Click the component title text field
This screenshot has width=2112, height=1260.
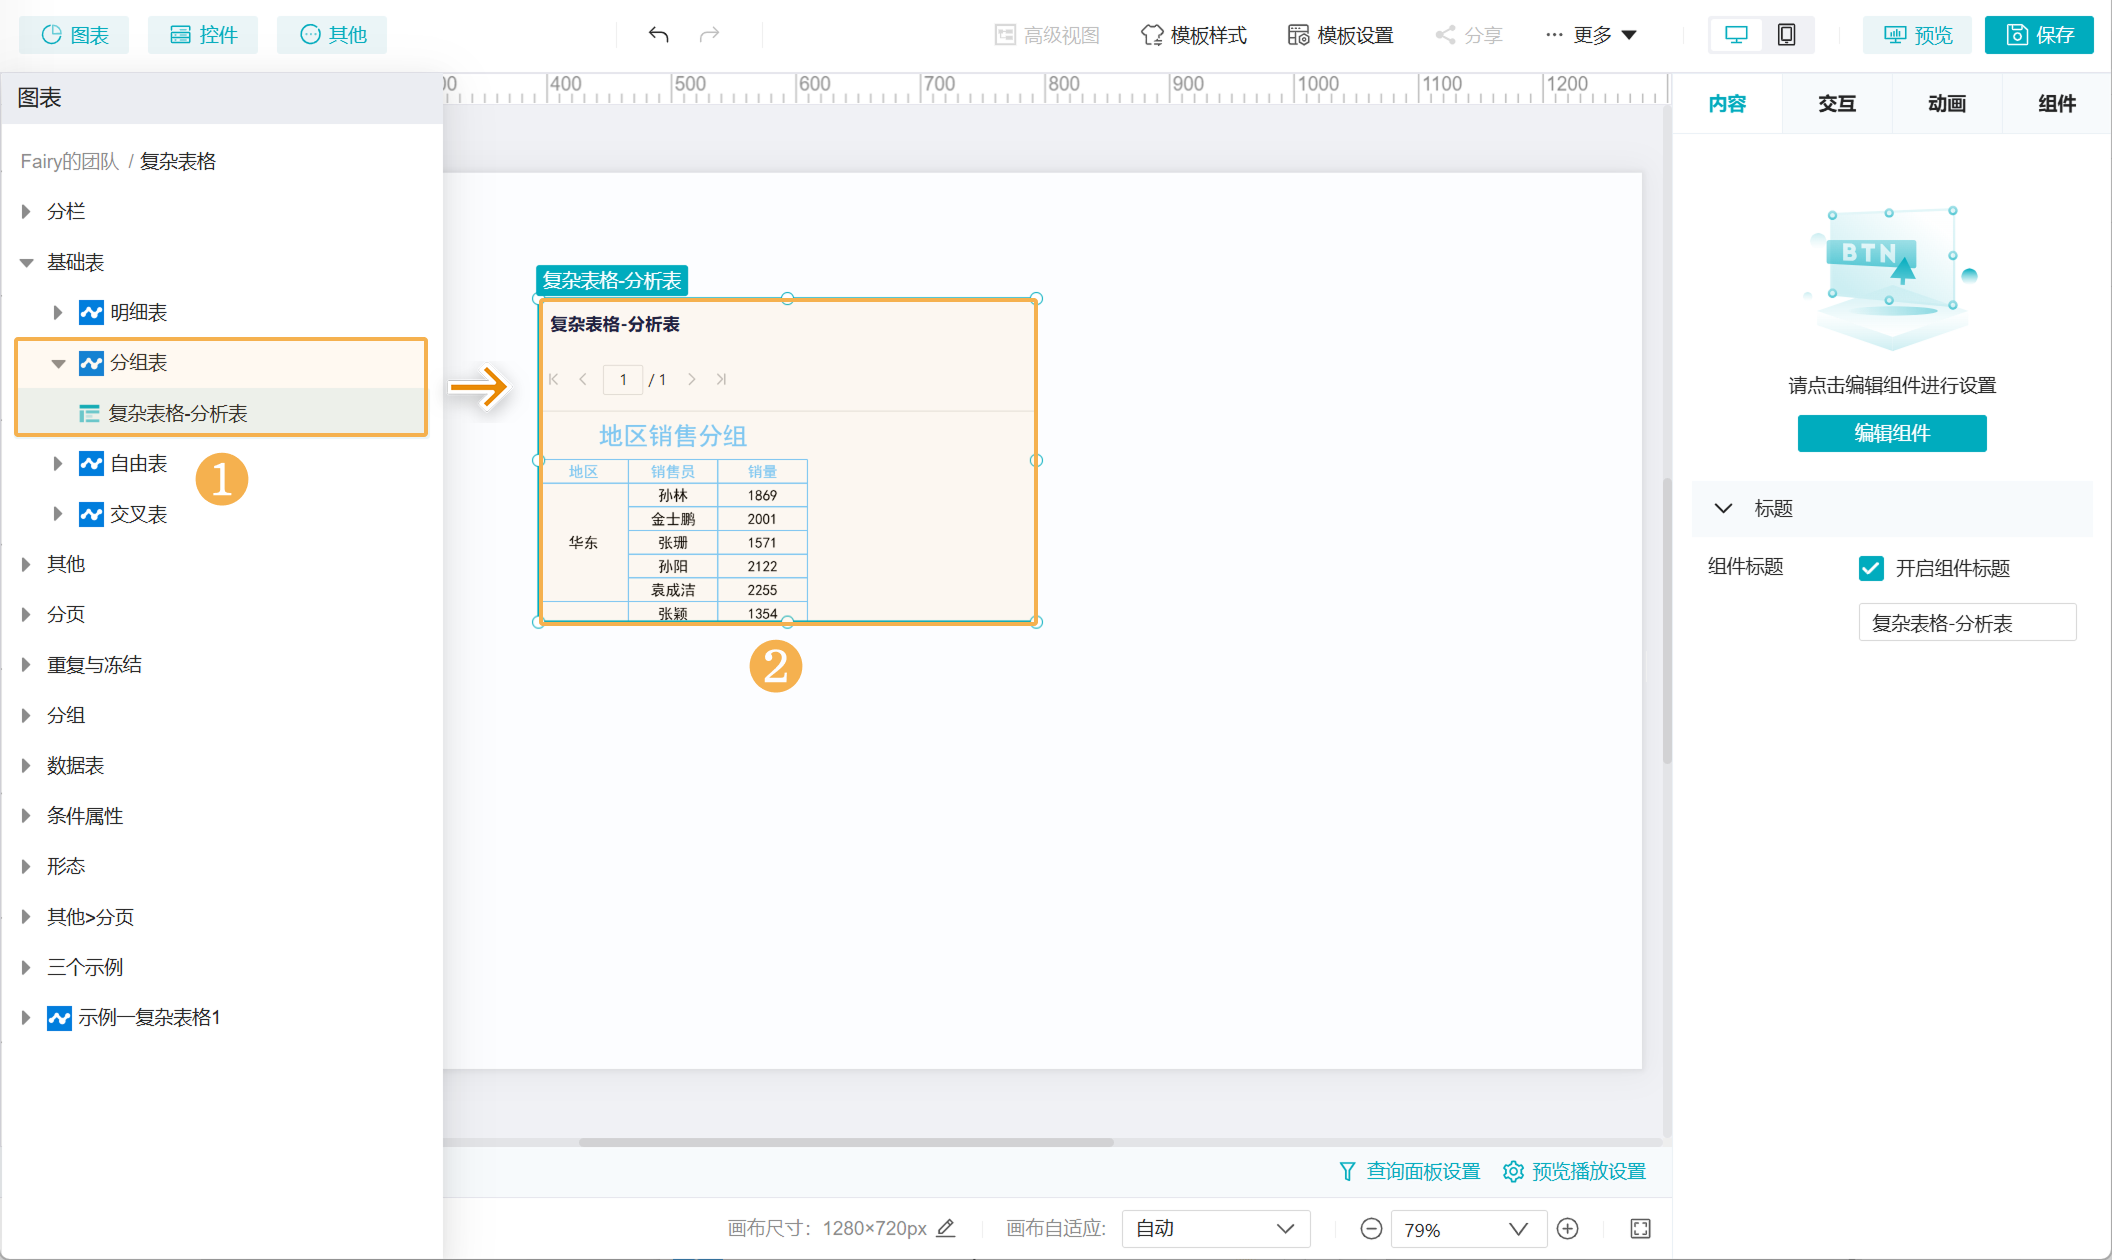[1966, 623]
